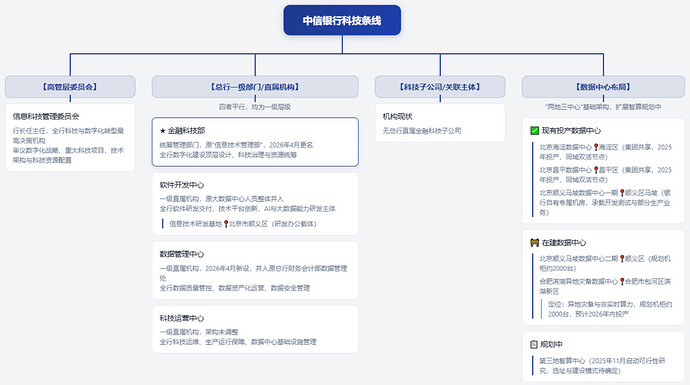Click the line starting 全行数据质量管控
The image size is (690, 385).
pyautogui.click(x=235, y=288)
